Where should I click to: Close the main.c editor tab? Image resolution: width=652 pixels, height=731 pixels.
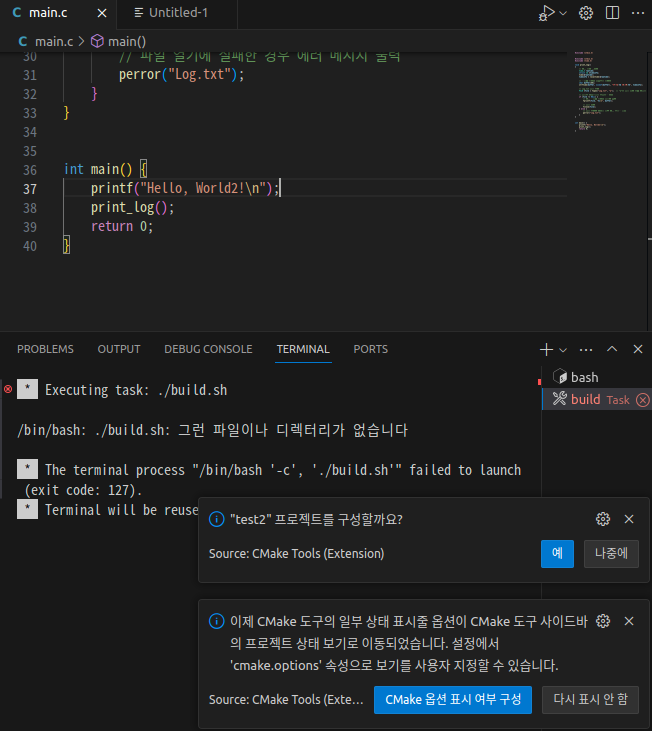click(x=102, y=13)
